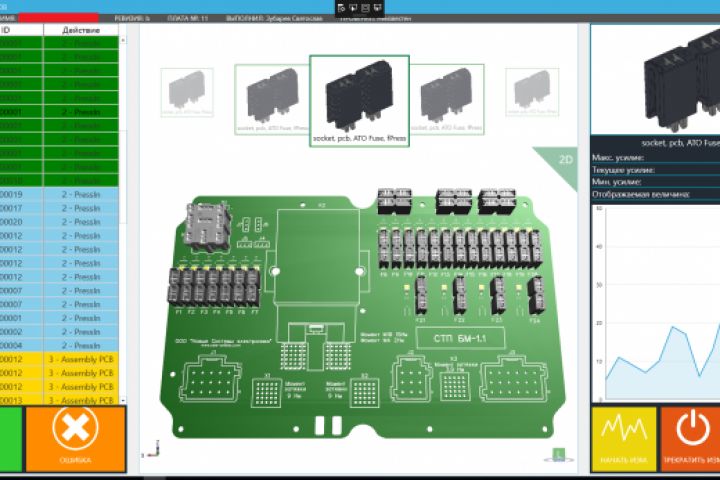Select the Assembly PCB row with ID ending 00013
Screen dimensions: 720x480
coord(59,401)
